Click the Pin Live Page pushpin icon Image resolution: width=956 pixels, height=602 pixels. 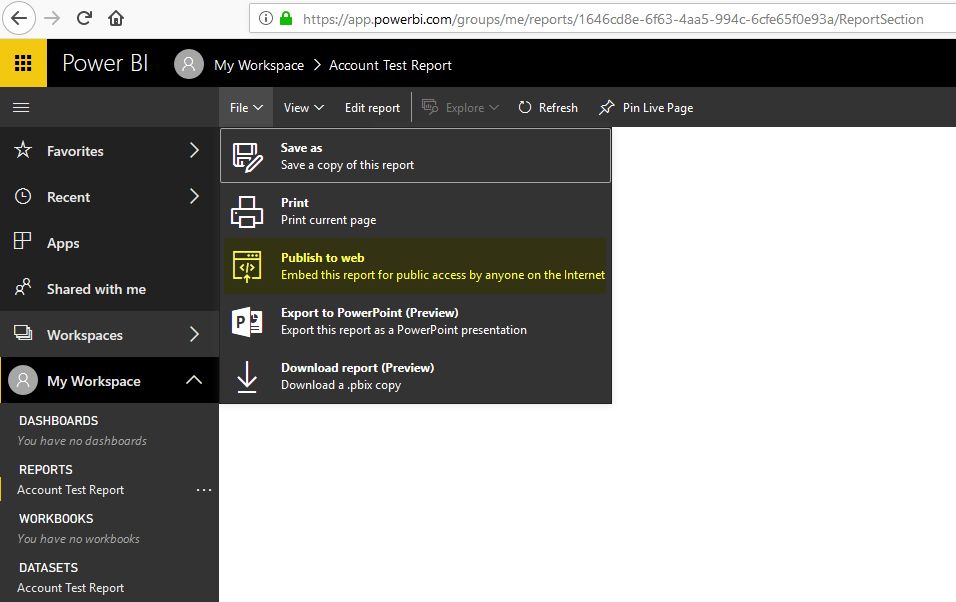[607, 107]
